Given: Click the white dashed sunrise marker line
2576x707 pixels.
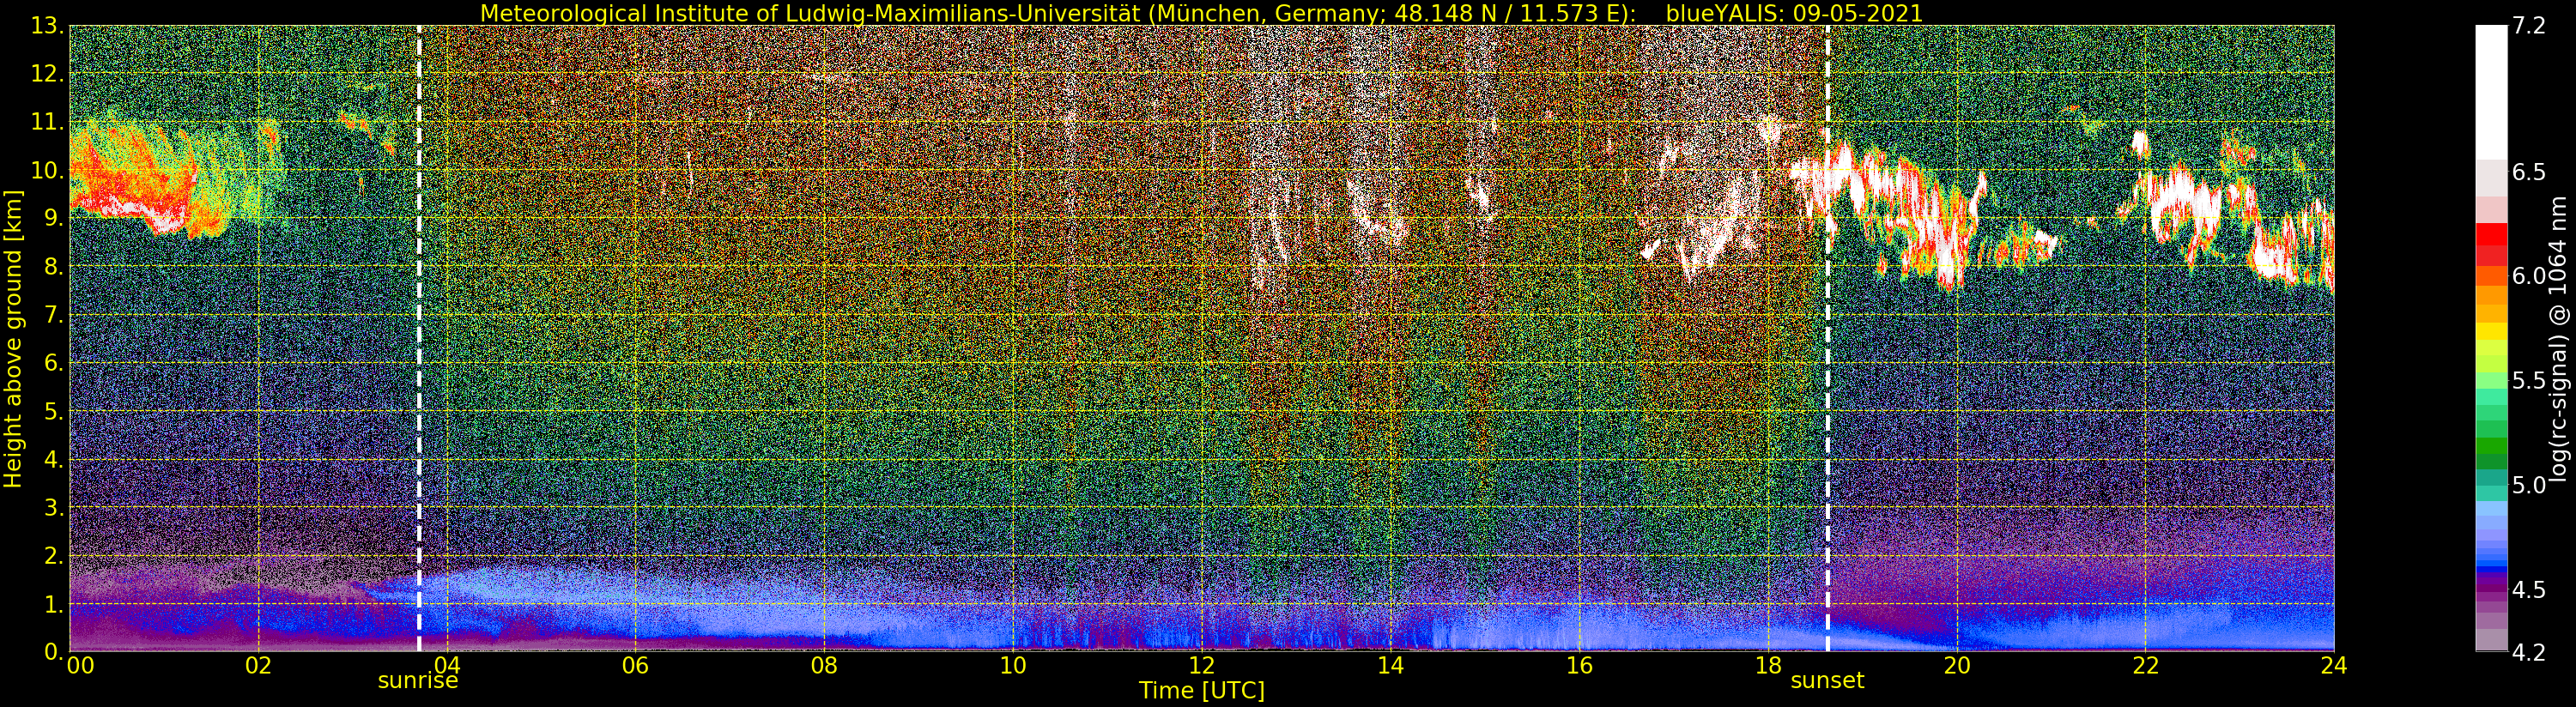Looking at the screenshot, I should [418, 338].
